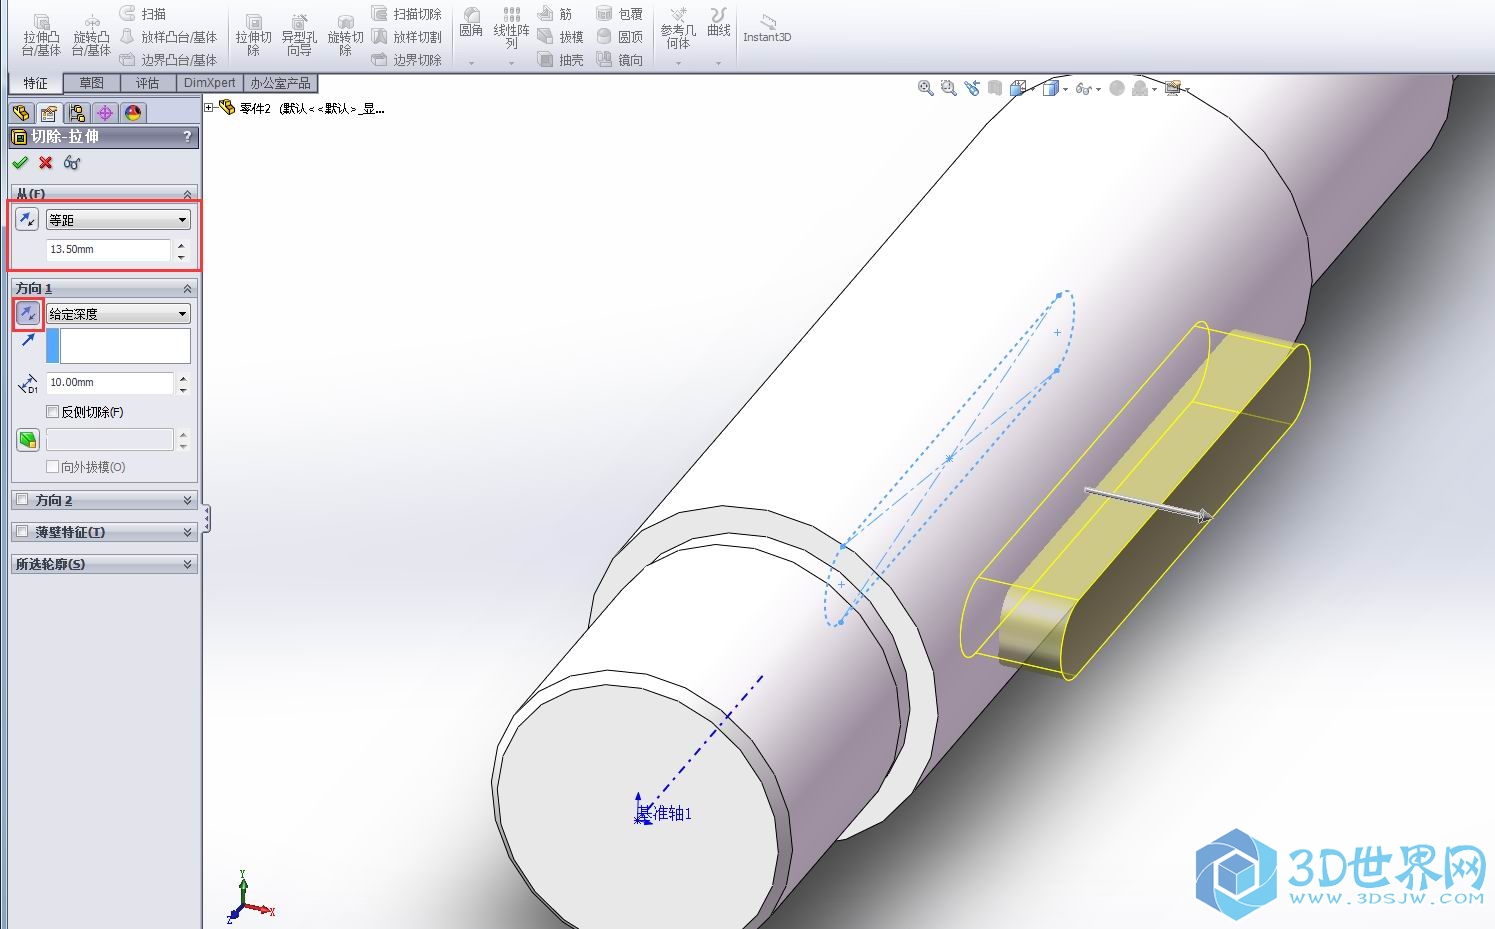The height and width of the screenshot is (929, 1495).
Task: Enable the 反侧切除(F) checkbox
Action: pos(53,412)
